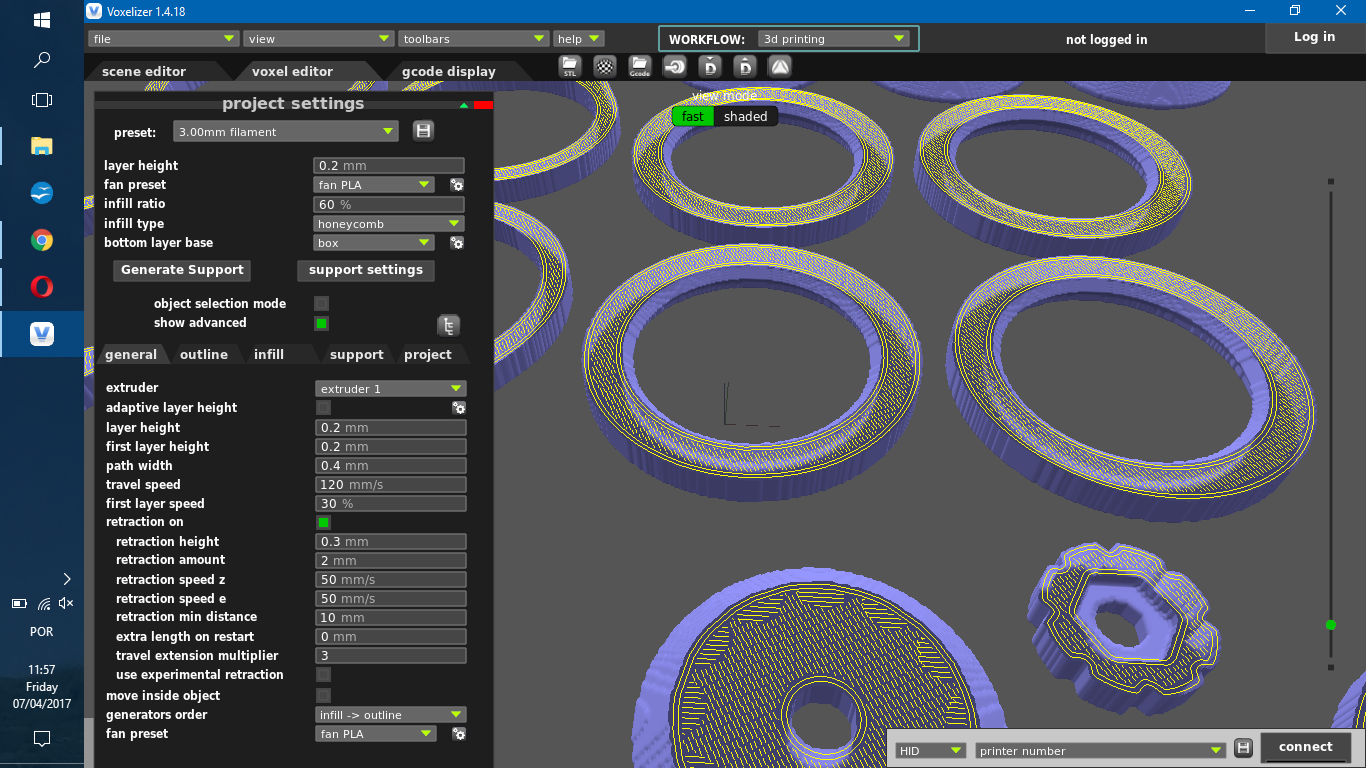Image resolution: width=1366 pixels, height=768 pixels.
Task: Open the view menu
Action: coord(319,39)
